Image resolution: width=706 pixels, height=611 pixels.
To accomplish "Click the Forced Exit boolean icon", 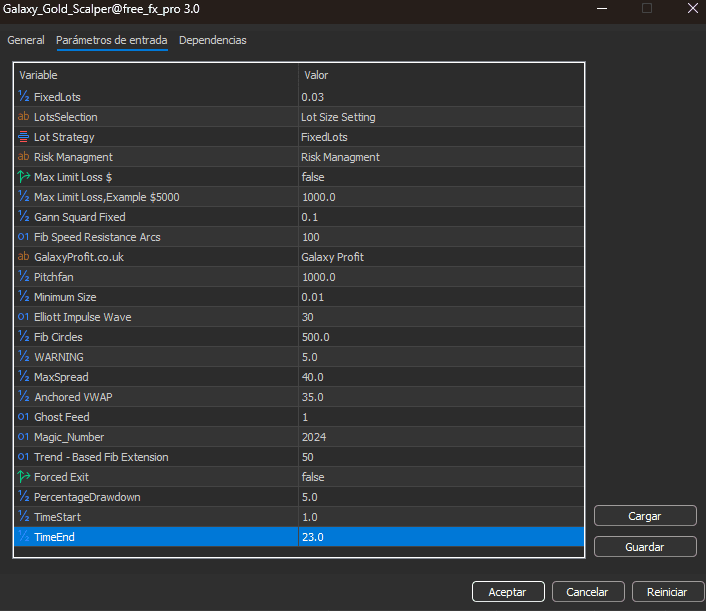I will 24,477.
